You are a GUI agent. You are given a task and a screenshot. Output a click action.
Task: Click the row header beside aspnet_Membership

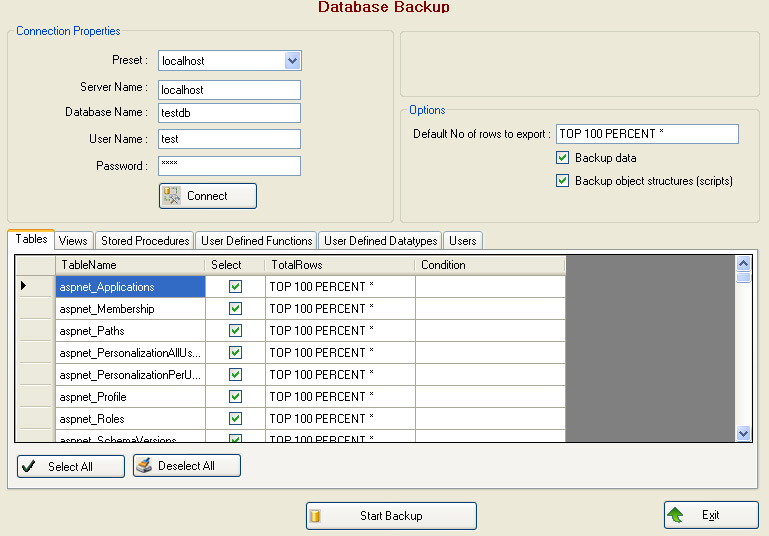[x=35, y=308]
